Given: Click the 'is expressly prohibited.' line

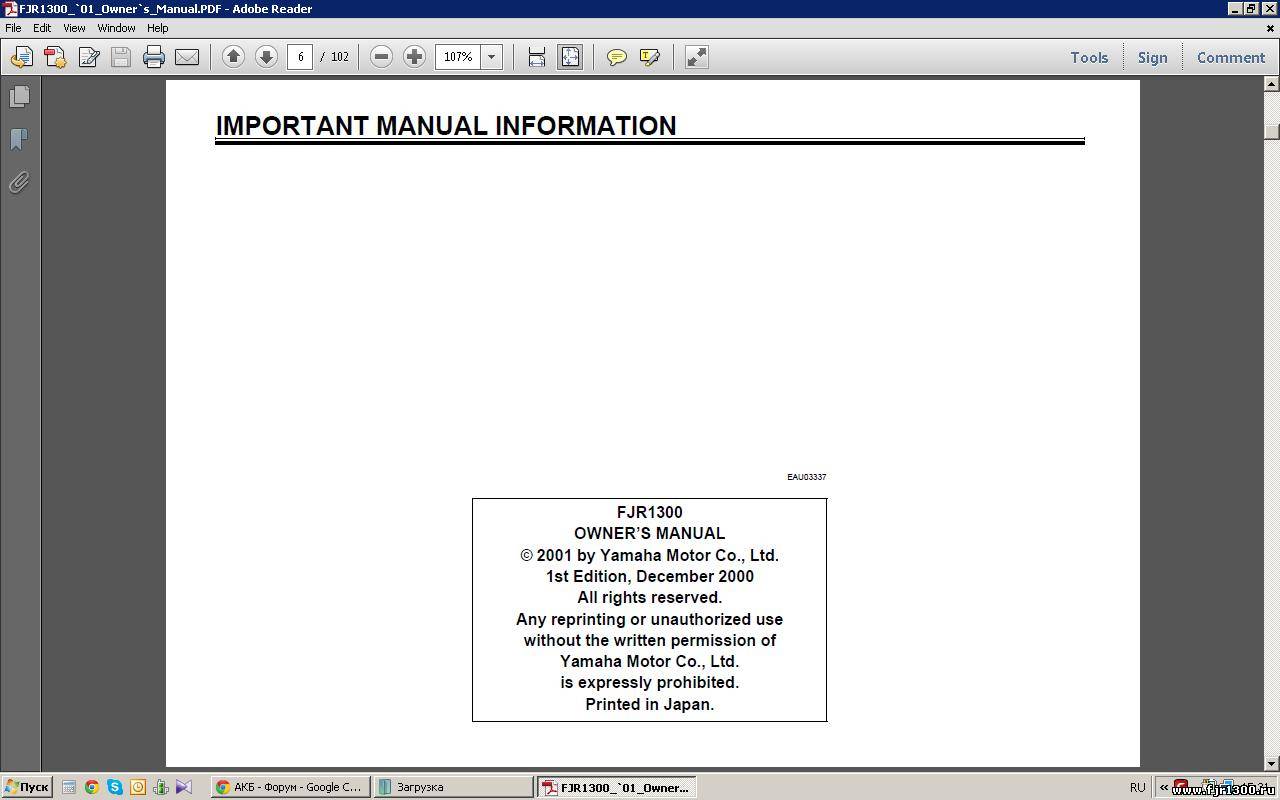Looking at the screenshot, I should [x=649, y=682].
